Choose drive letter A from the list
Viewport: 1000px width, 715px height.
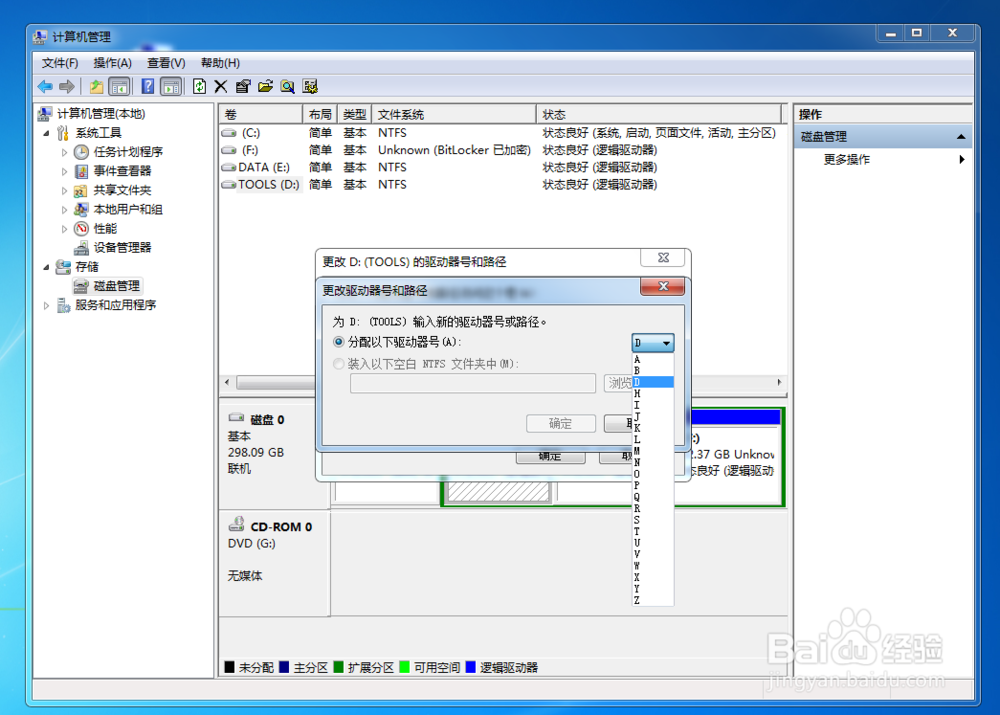click(x=653, y=360)
